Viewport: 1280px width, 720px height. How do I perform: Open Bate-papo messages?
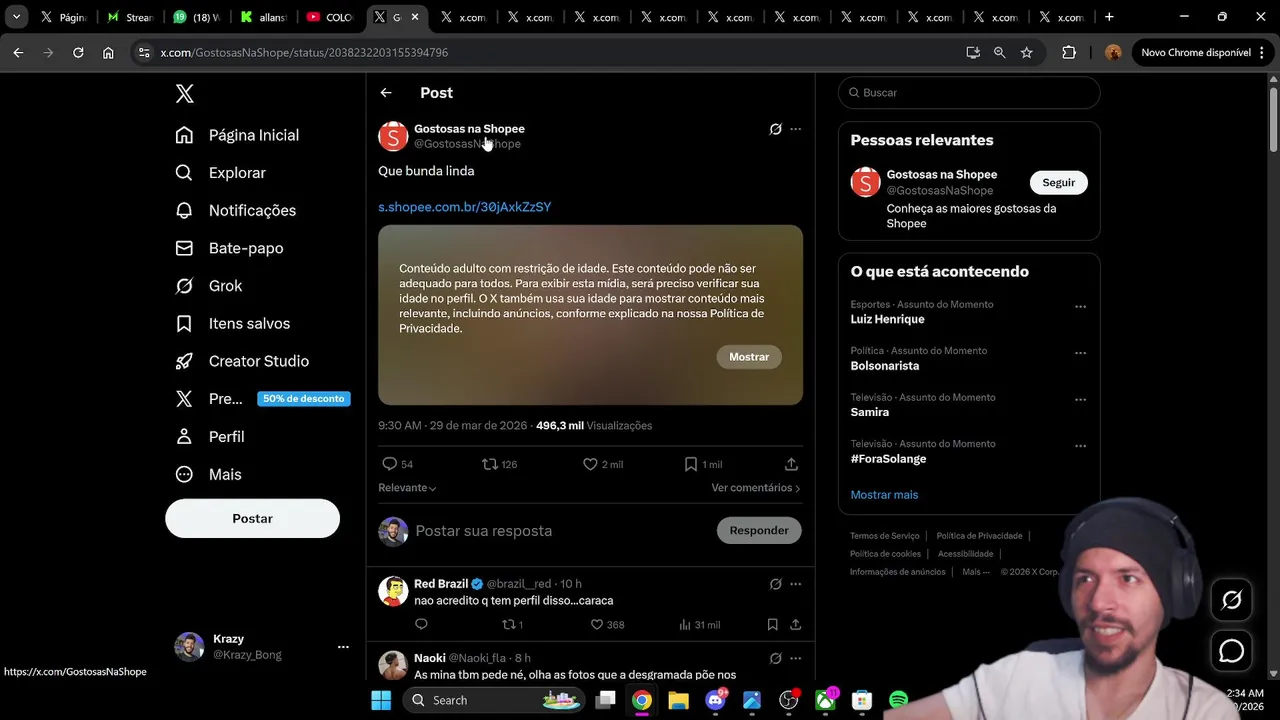tap(230, 248)
